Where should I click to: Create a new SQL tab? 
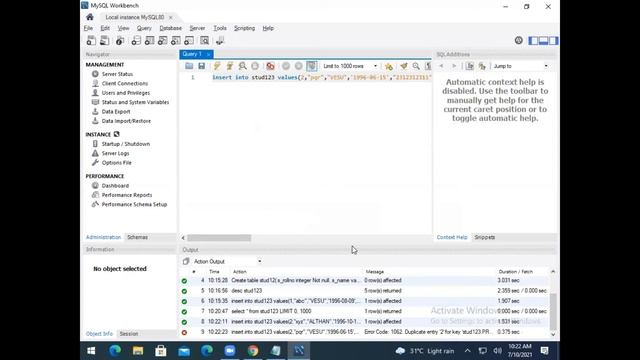click(91, 40)
